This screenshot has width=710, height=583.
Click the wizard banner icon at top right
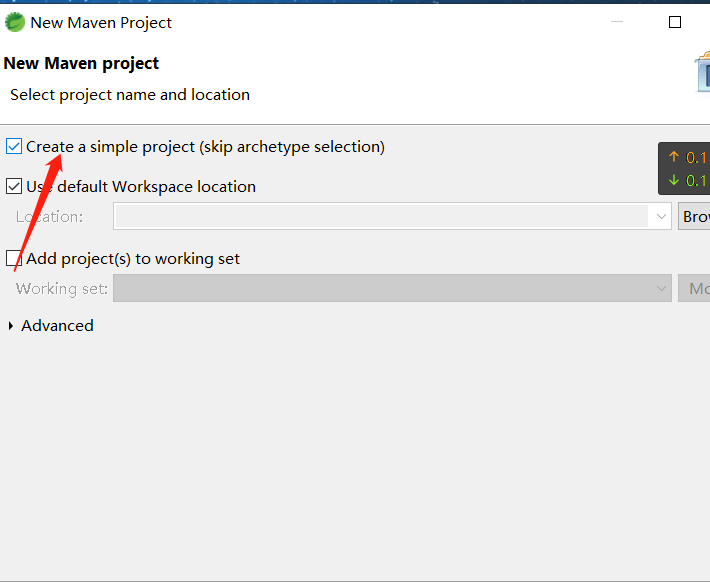point(702,74)
